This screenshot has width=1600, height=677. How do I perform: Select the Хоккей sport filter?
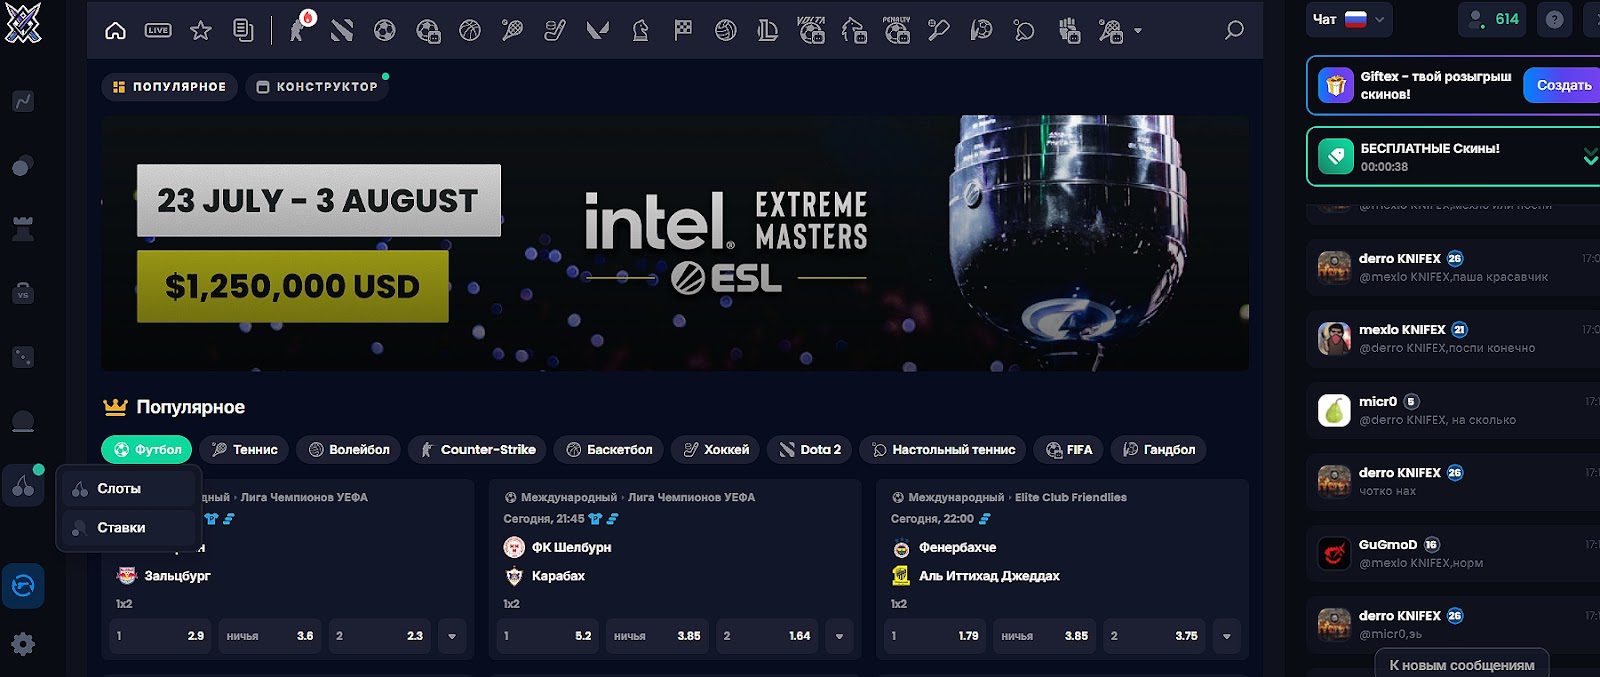716,450
